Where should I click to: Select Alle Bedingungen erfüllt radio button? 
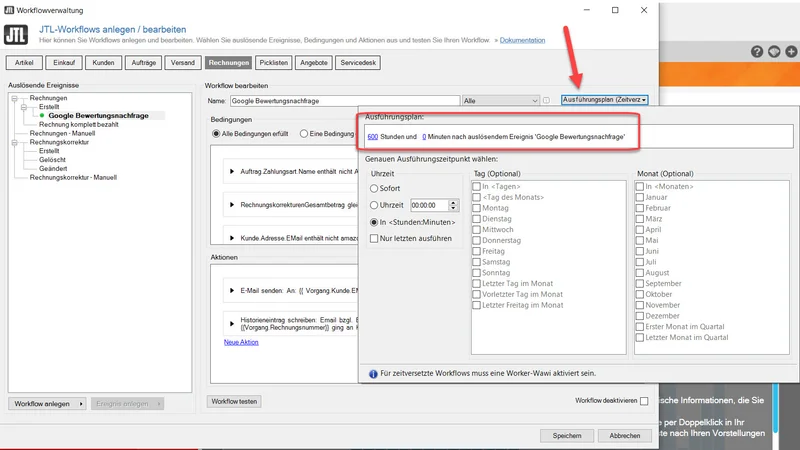tap(216, 134)
